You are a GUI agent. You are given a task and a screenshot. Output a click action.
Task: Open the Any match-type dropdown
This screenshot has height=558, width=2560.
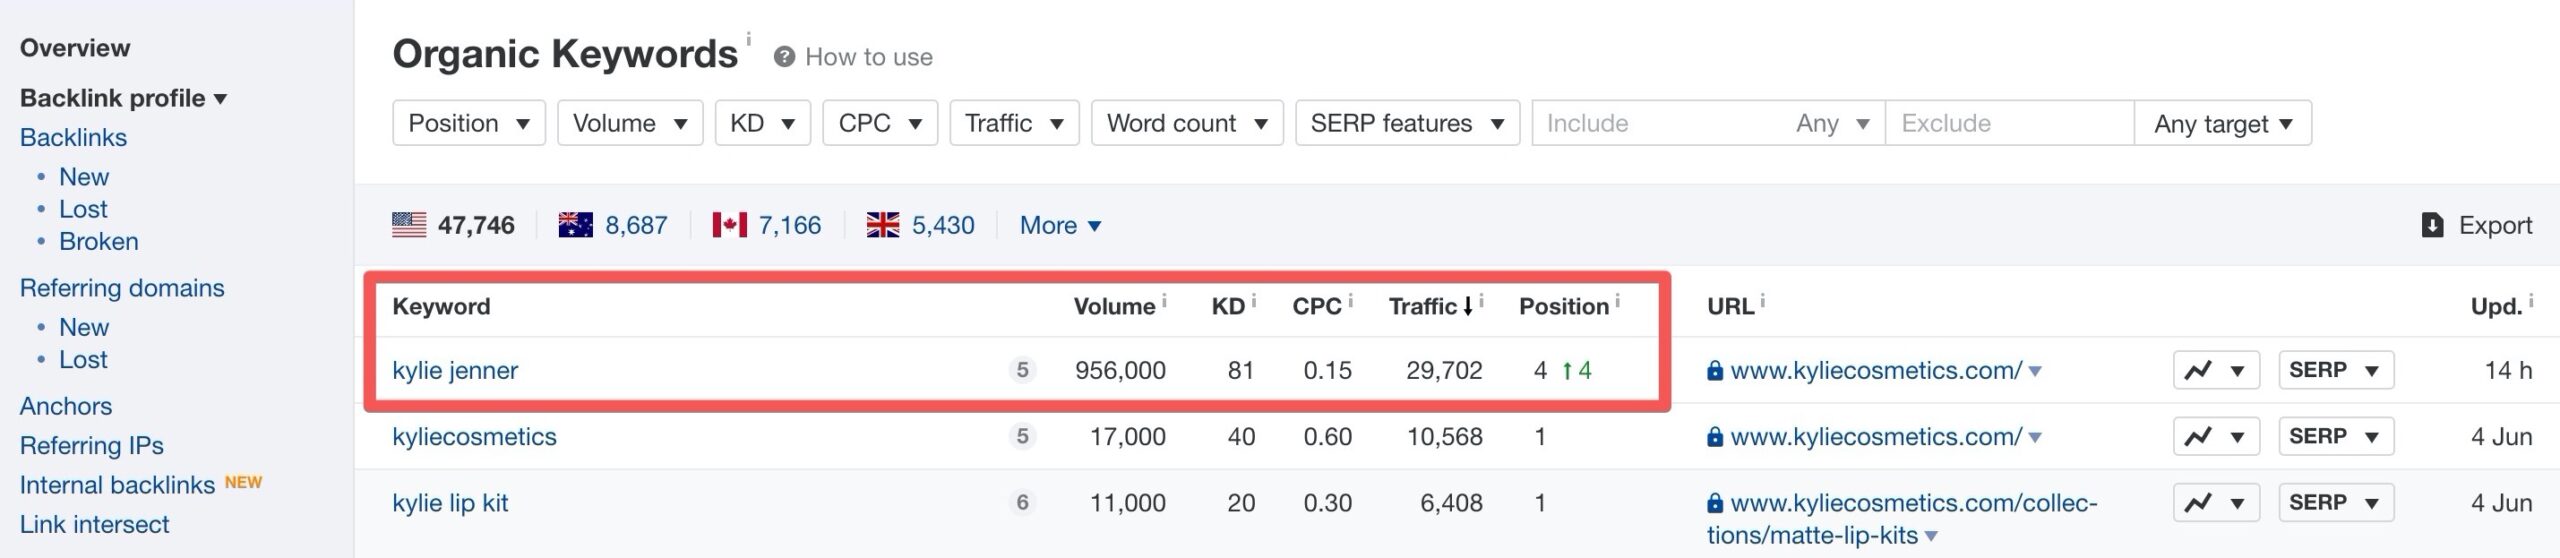[1832, 123]
